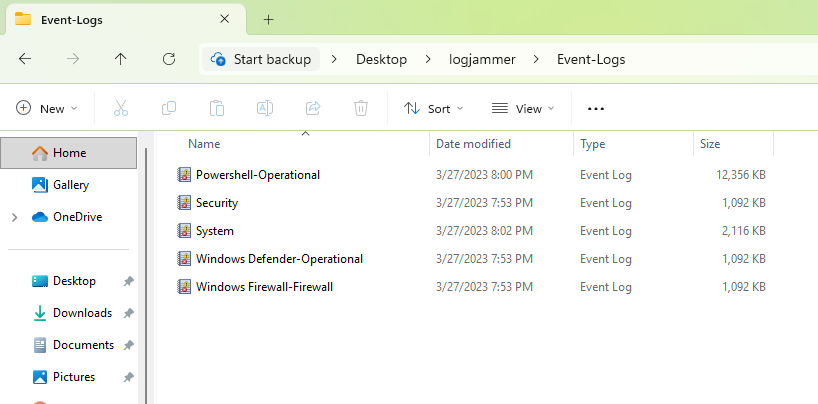Image resolution: width=818 pixels, height=404 pixels.
Task: Click Event-Logs in the breadcrumb path
Action: 591,60
